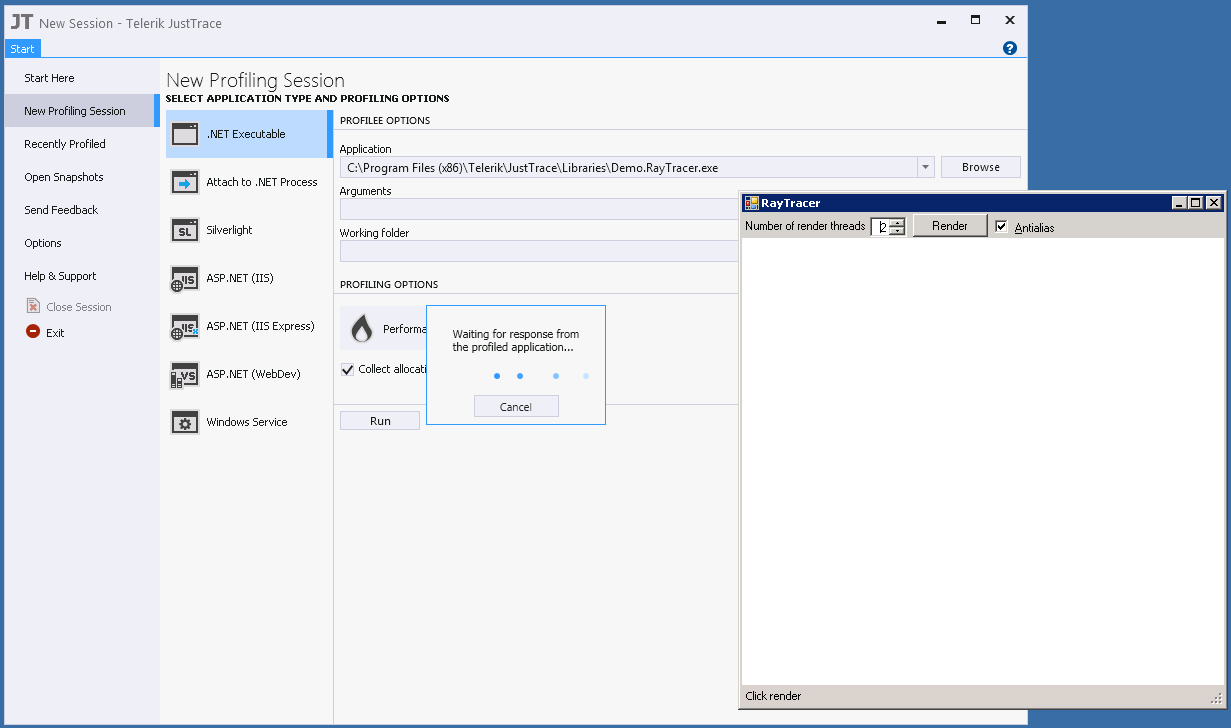
Task: Select the Windows Service gear icon
Action: click(x=185, y=422)
